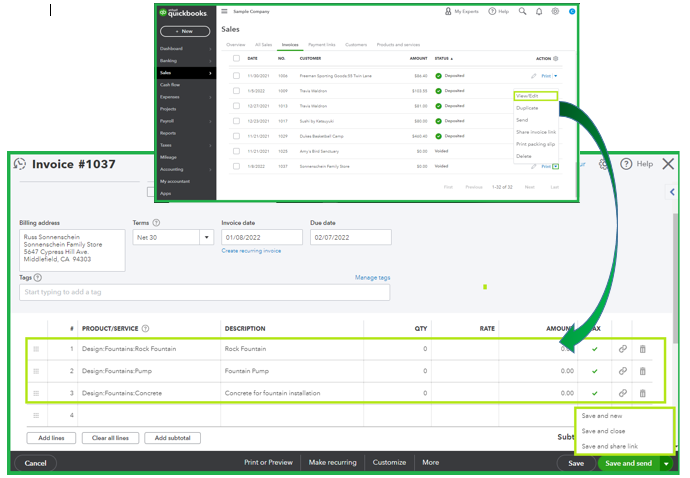Select checkbox for invoice 1009 Travis Waldron

click(236, 91)
